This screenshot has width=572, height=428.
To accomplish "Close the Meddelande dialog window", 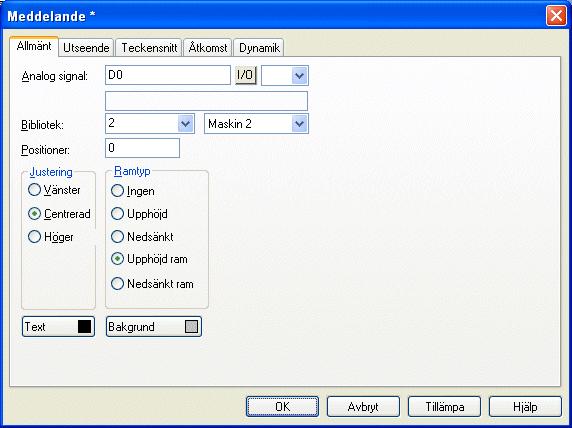I will pos(556,16).
